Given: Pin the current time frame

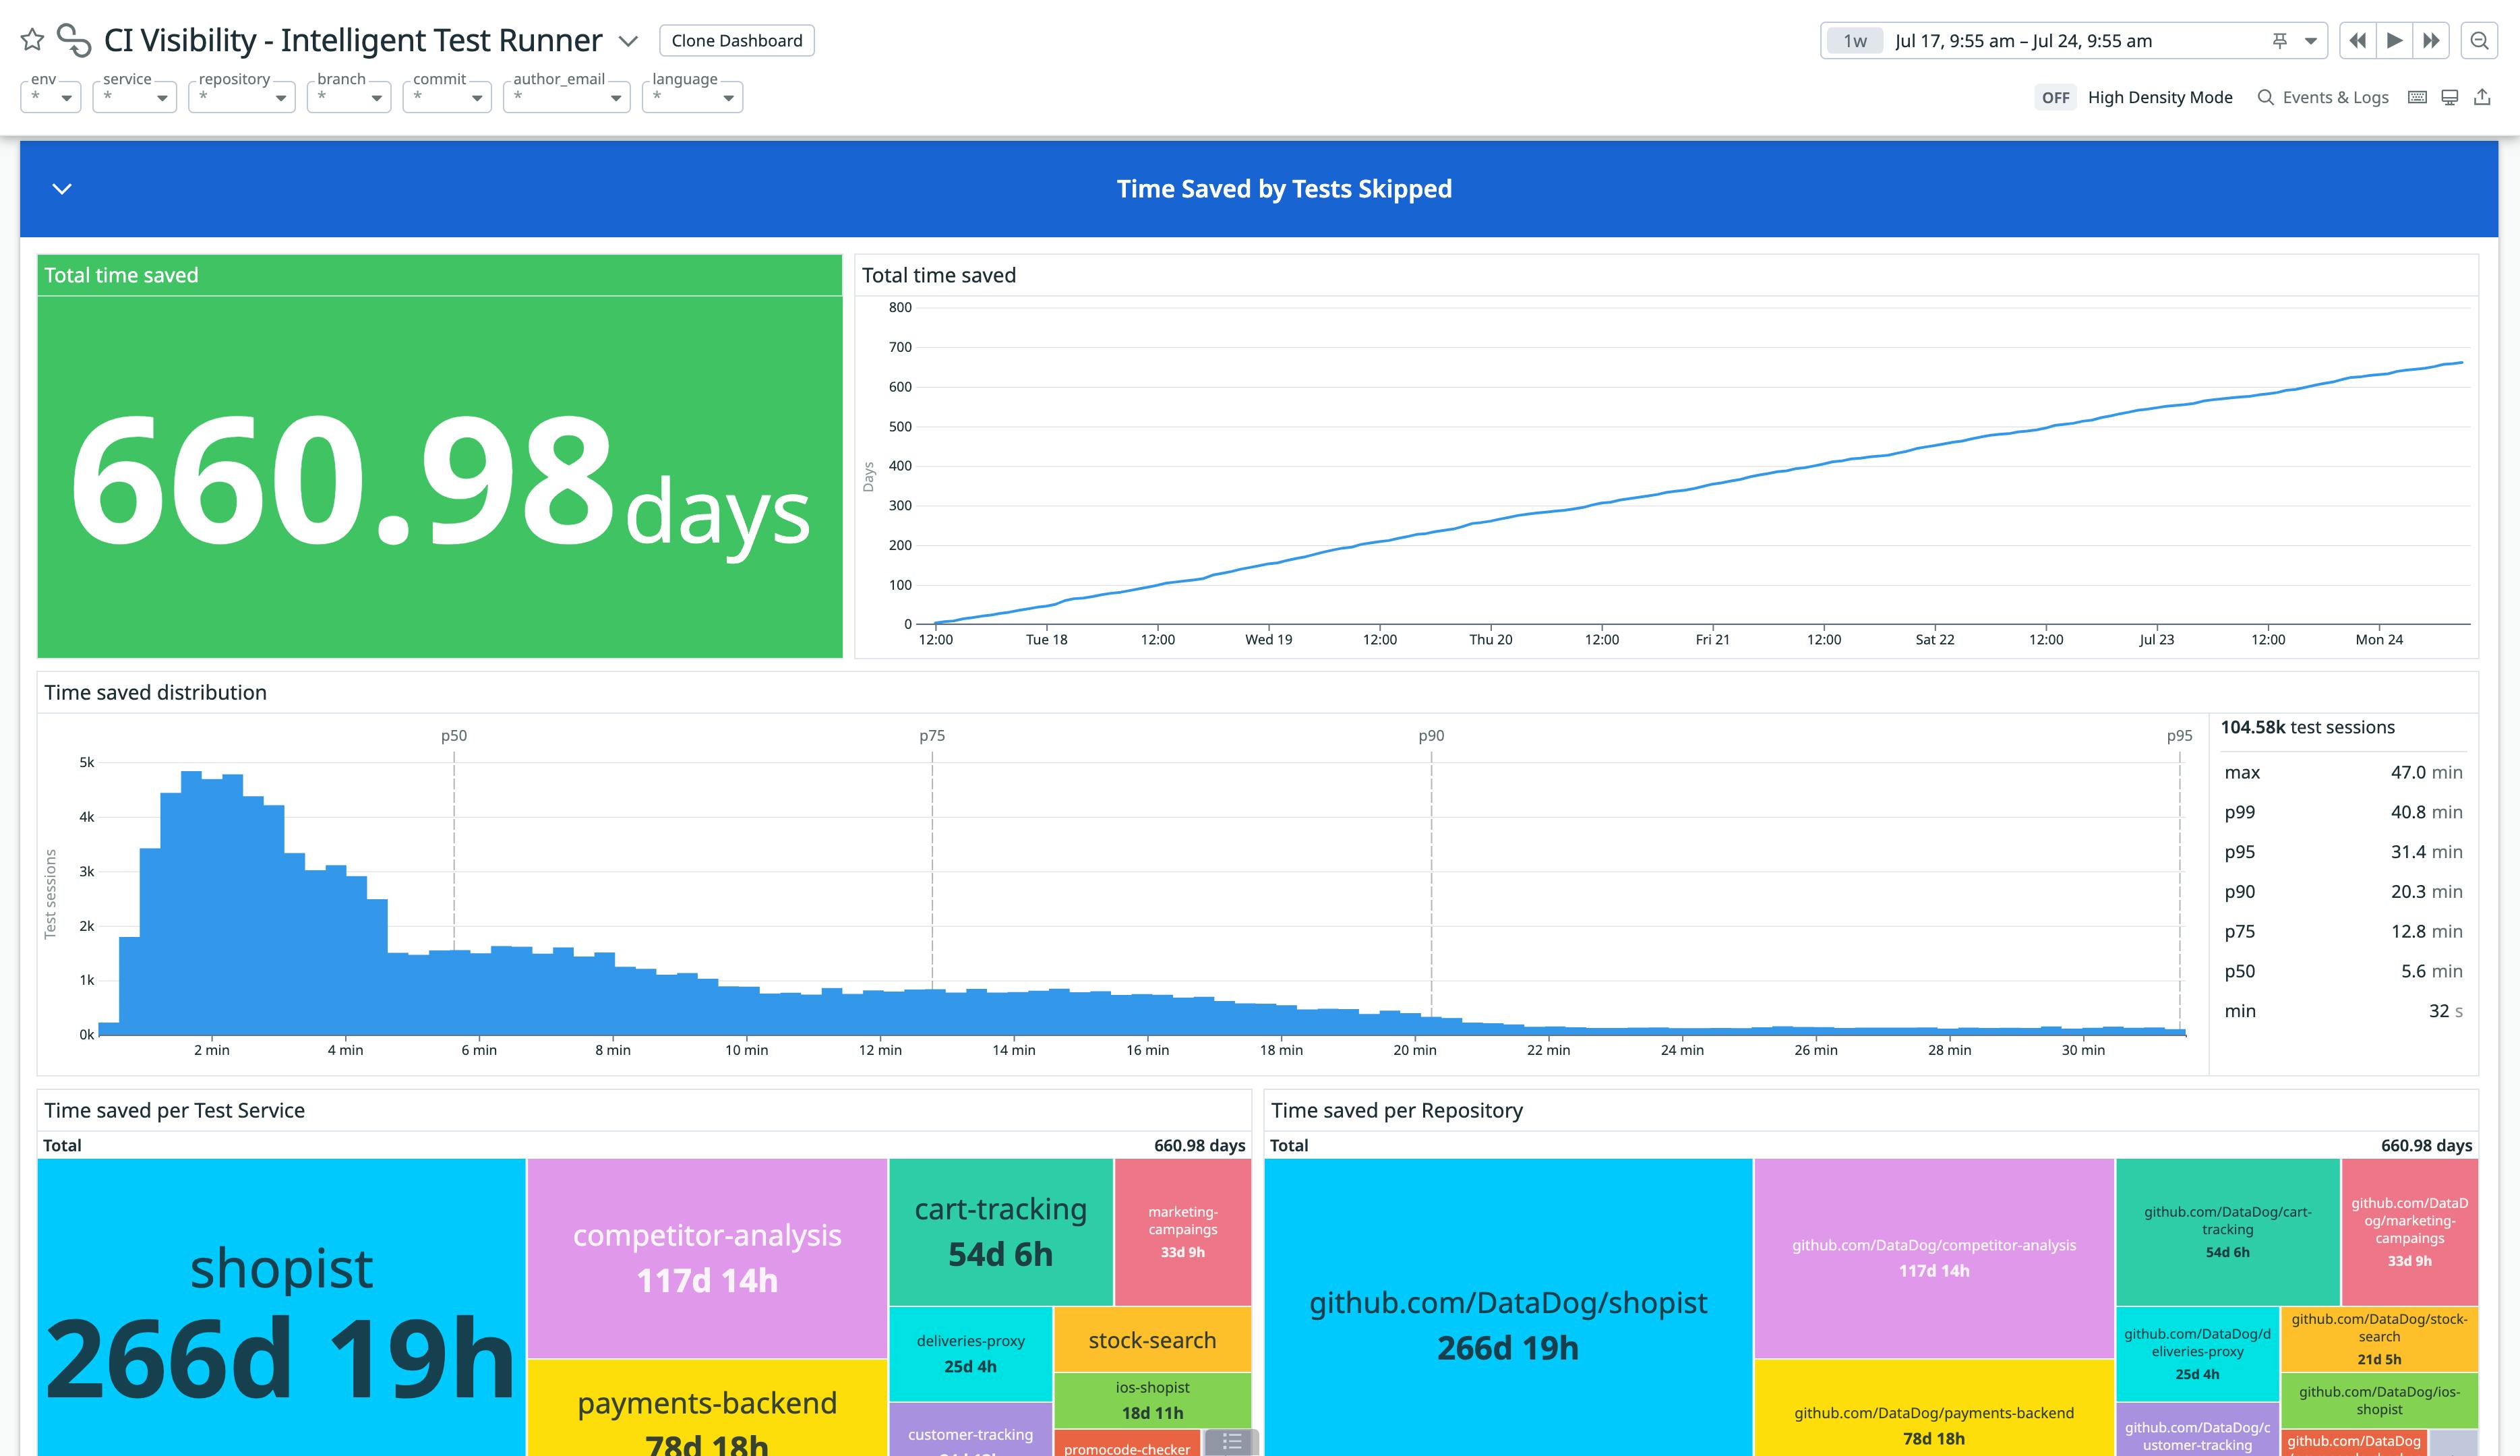Looking at the screenshot, I should [x=2279, y=40].
